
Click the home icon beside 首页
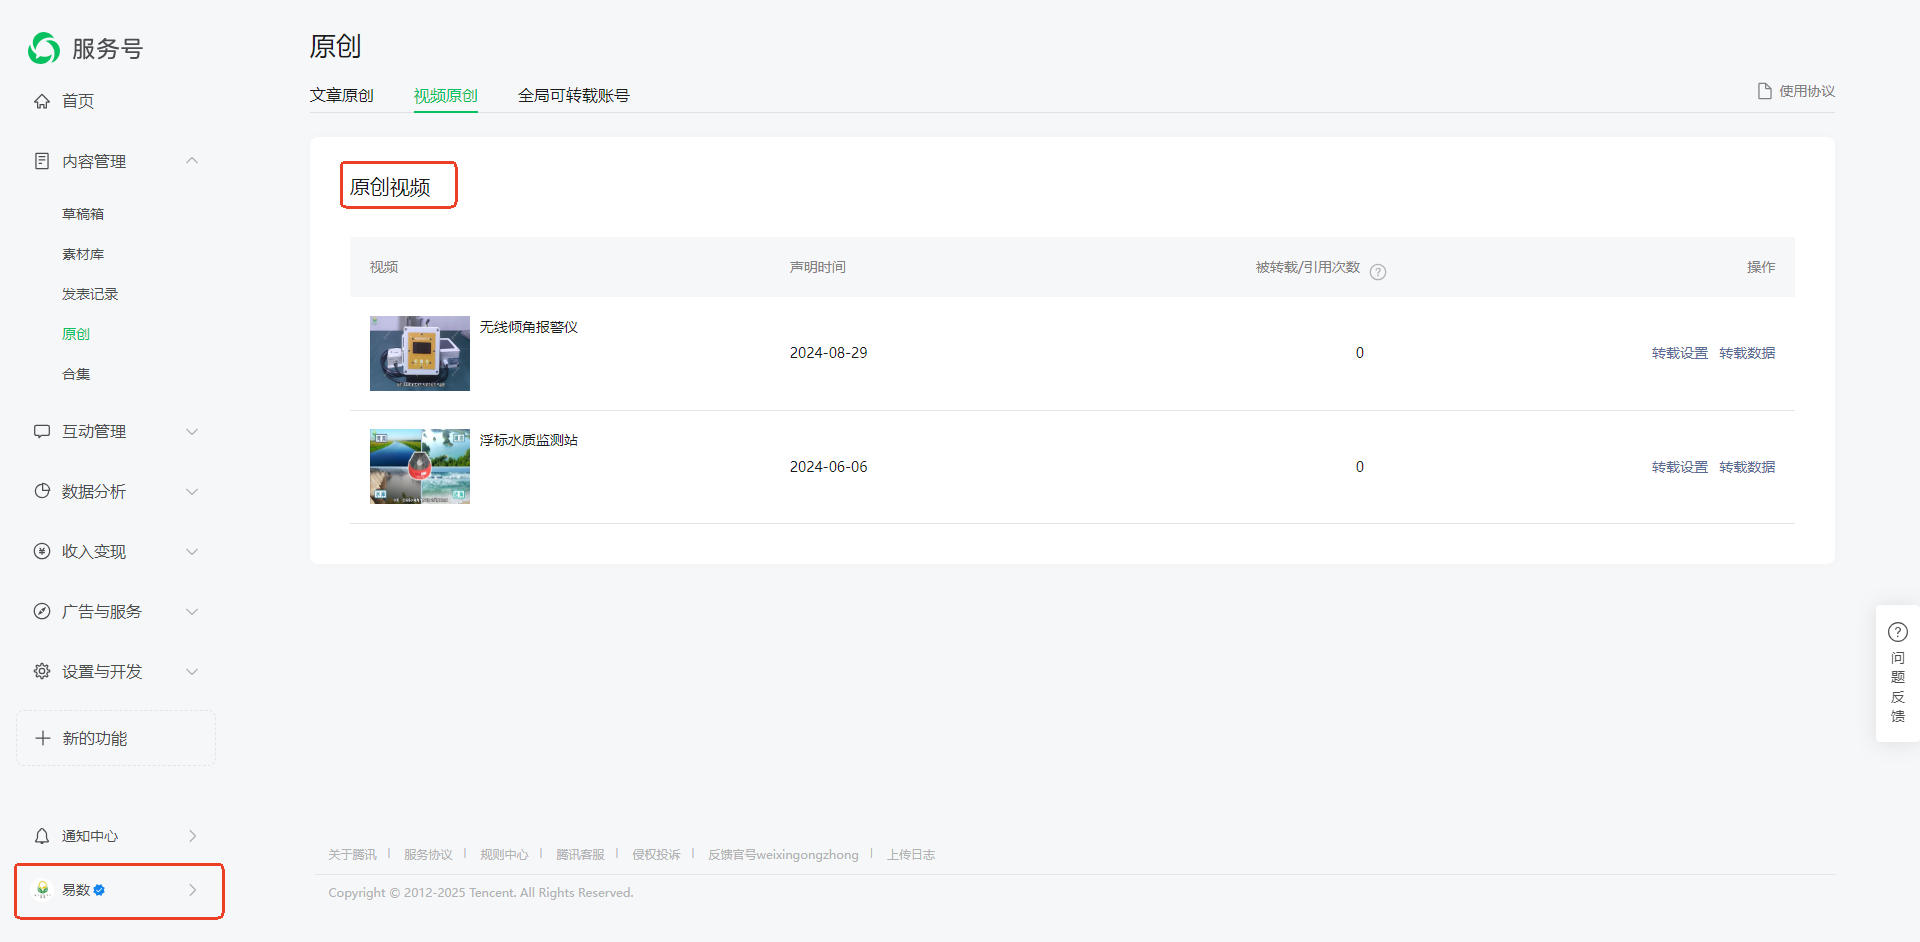tap(42, 101)
